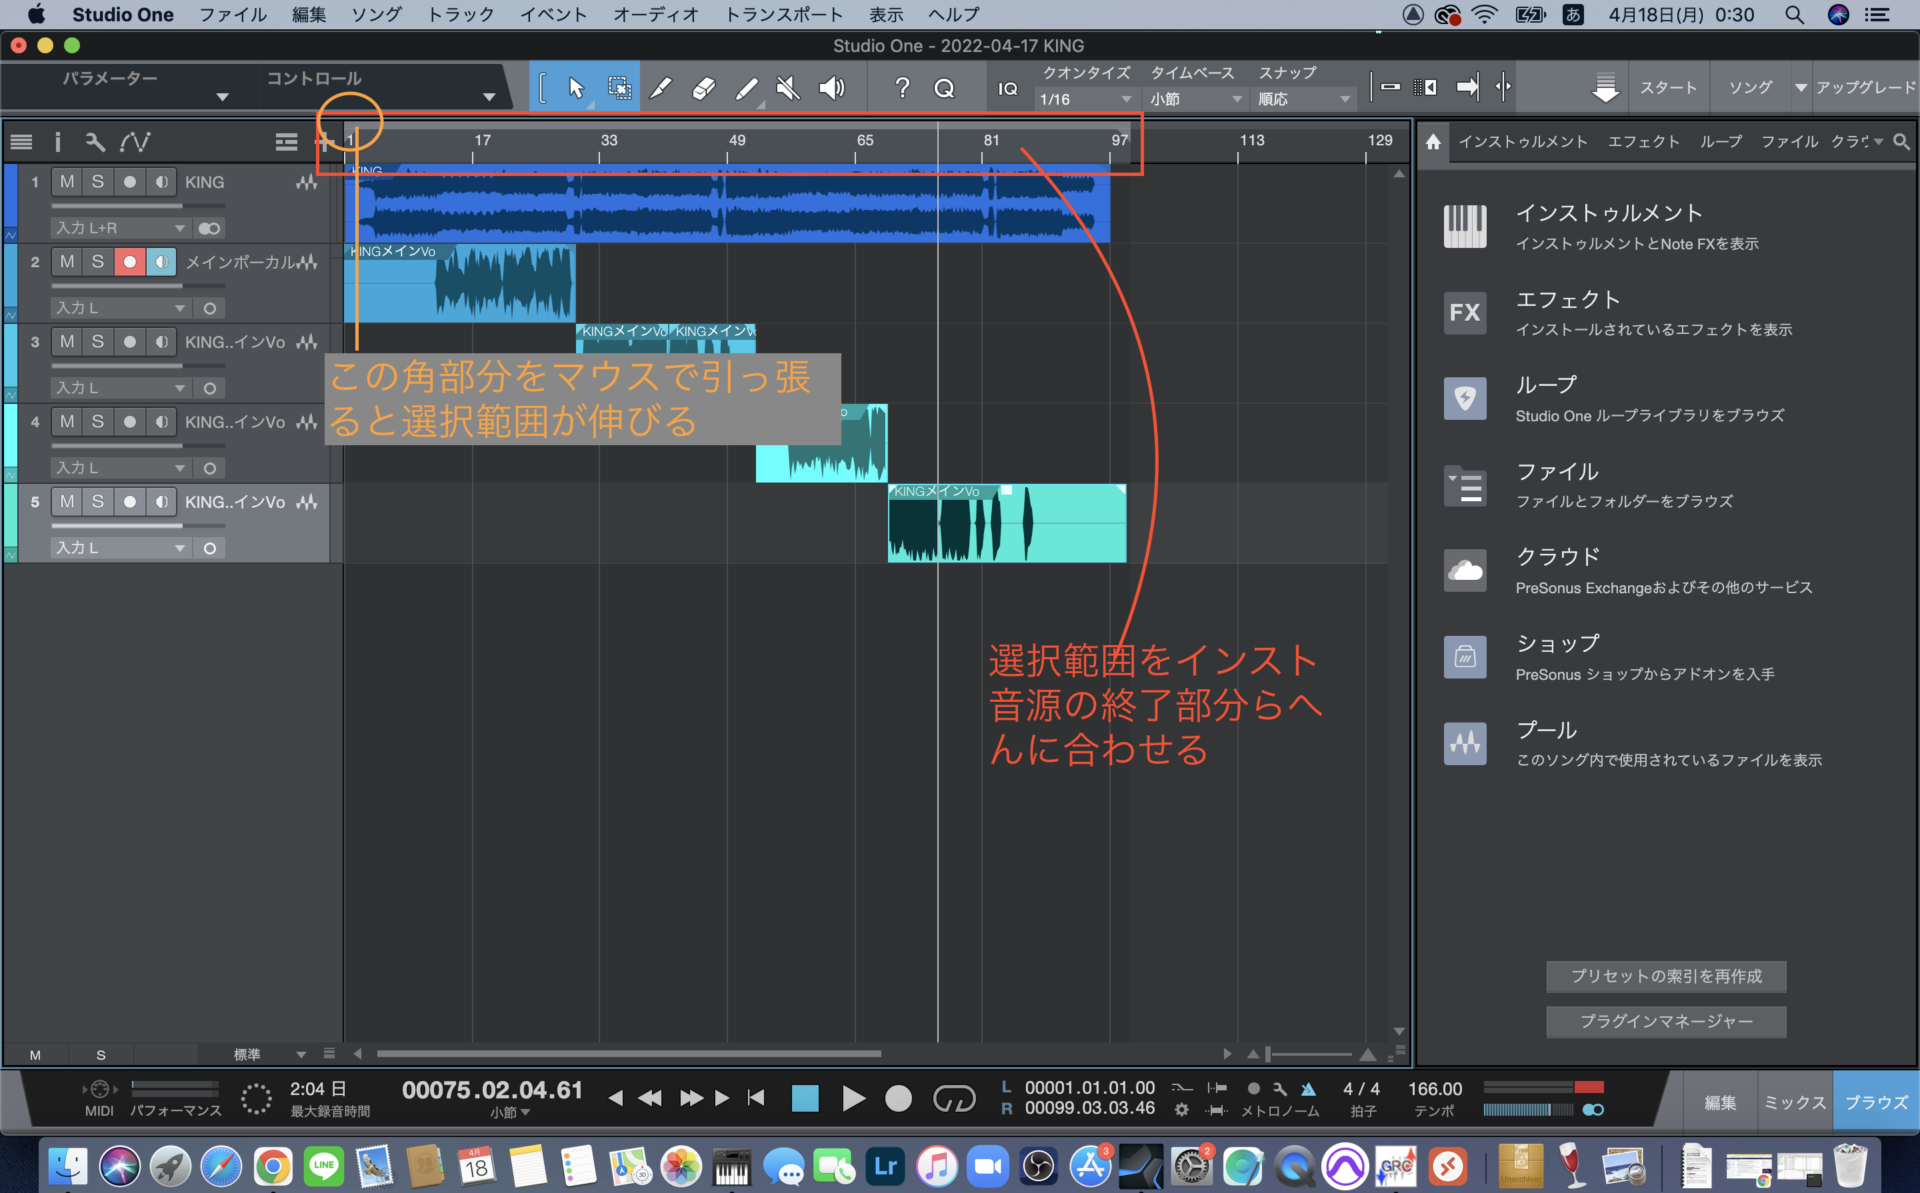
Task: Click tempo value 166.00
Action: (x=1435, y=1089)
